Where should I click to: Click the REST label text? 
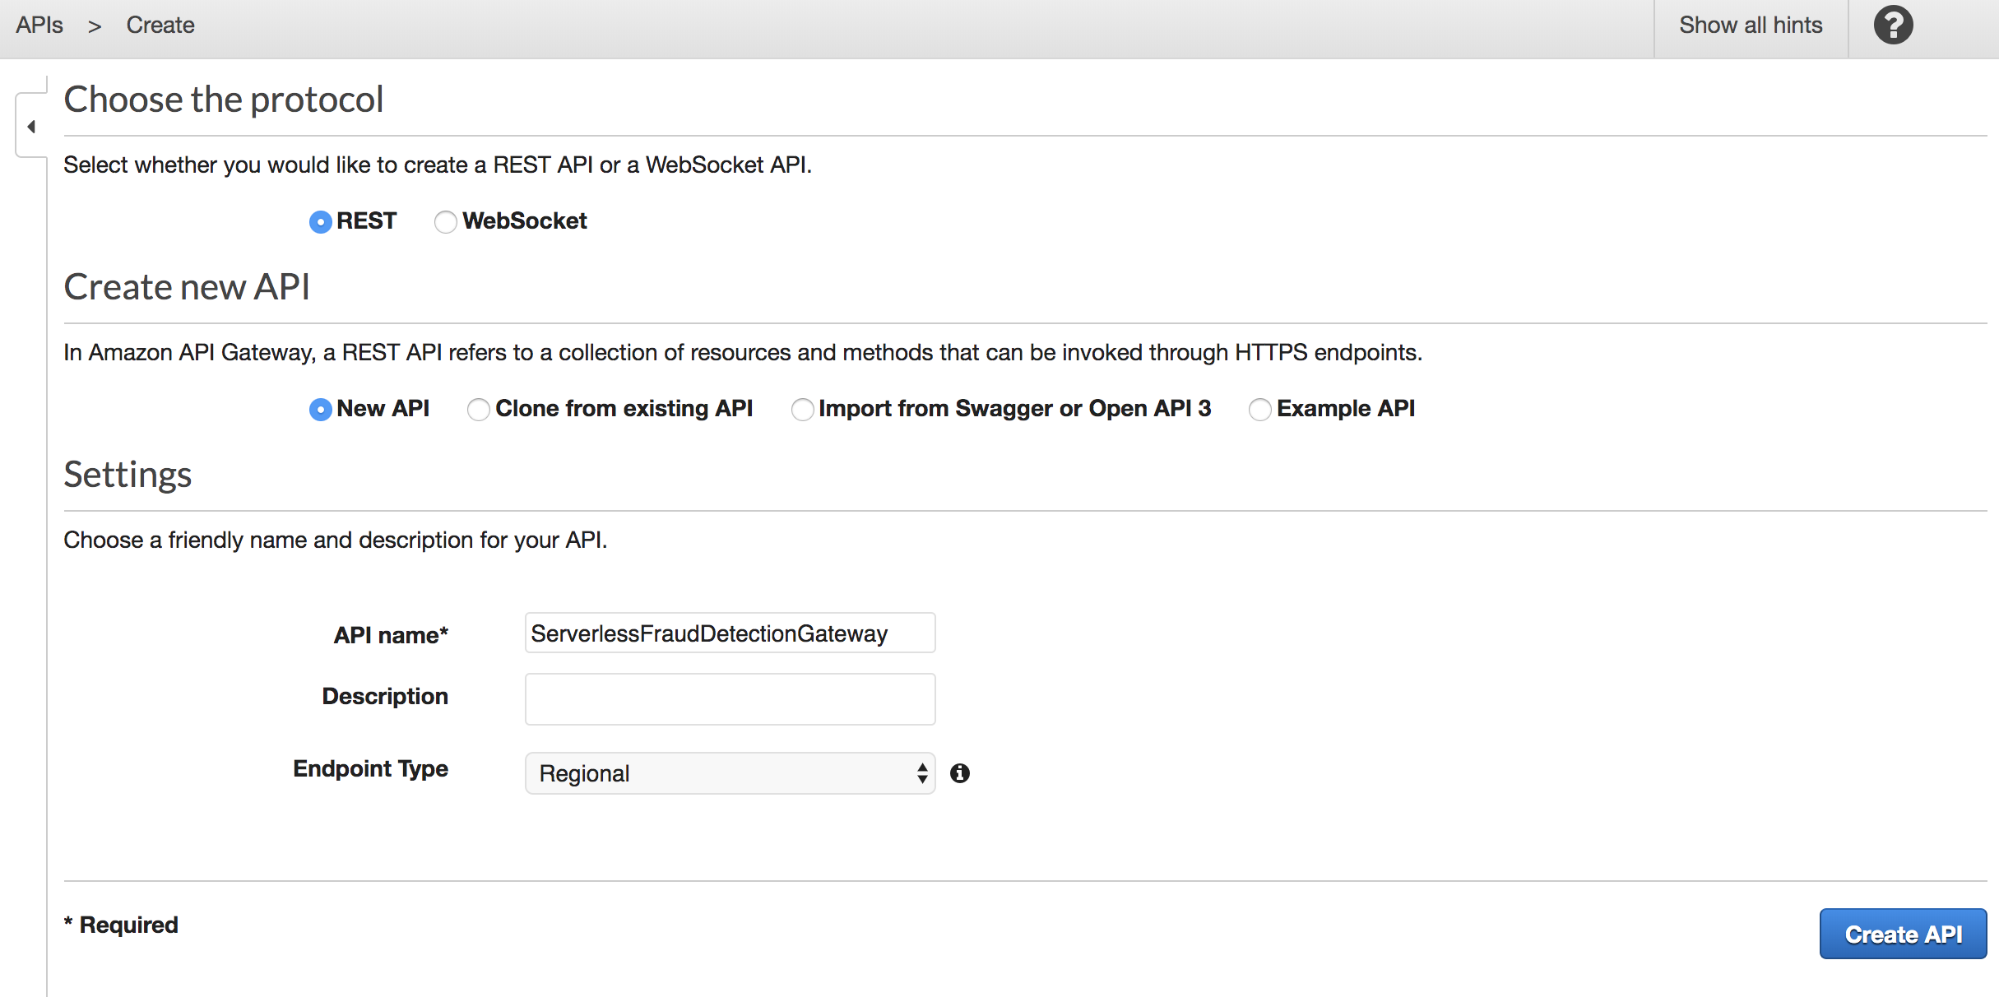(x=366, y=221)
